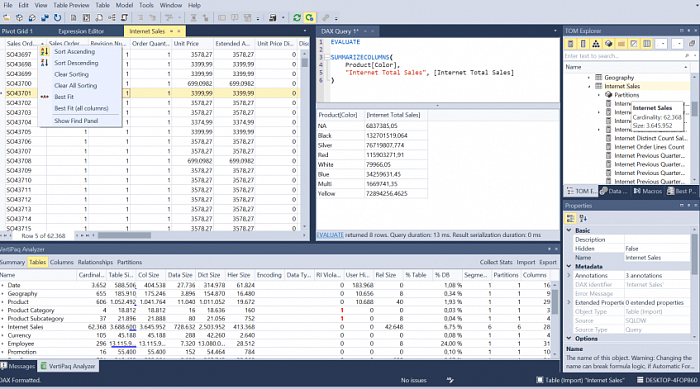Collapse the Metadata properties section

569,266
